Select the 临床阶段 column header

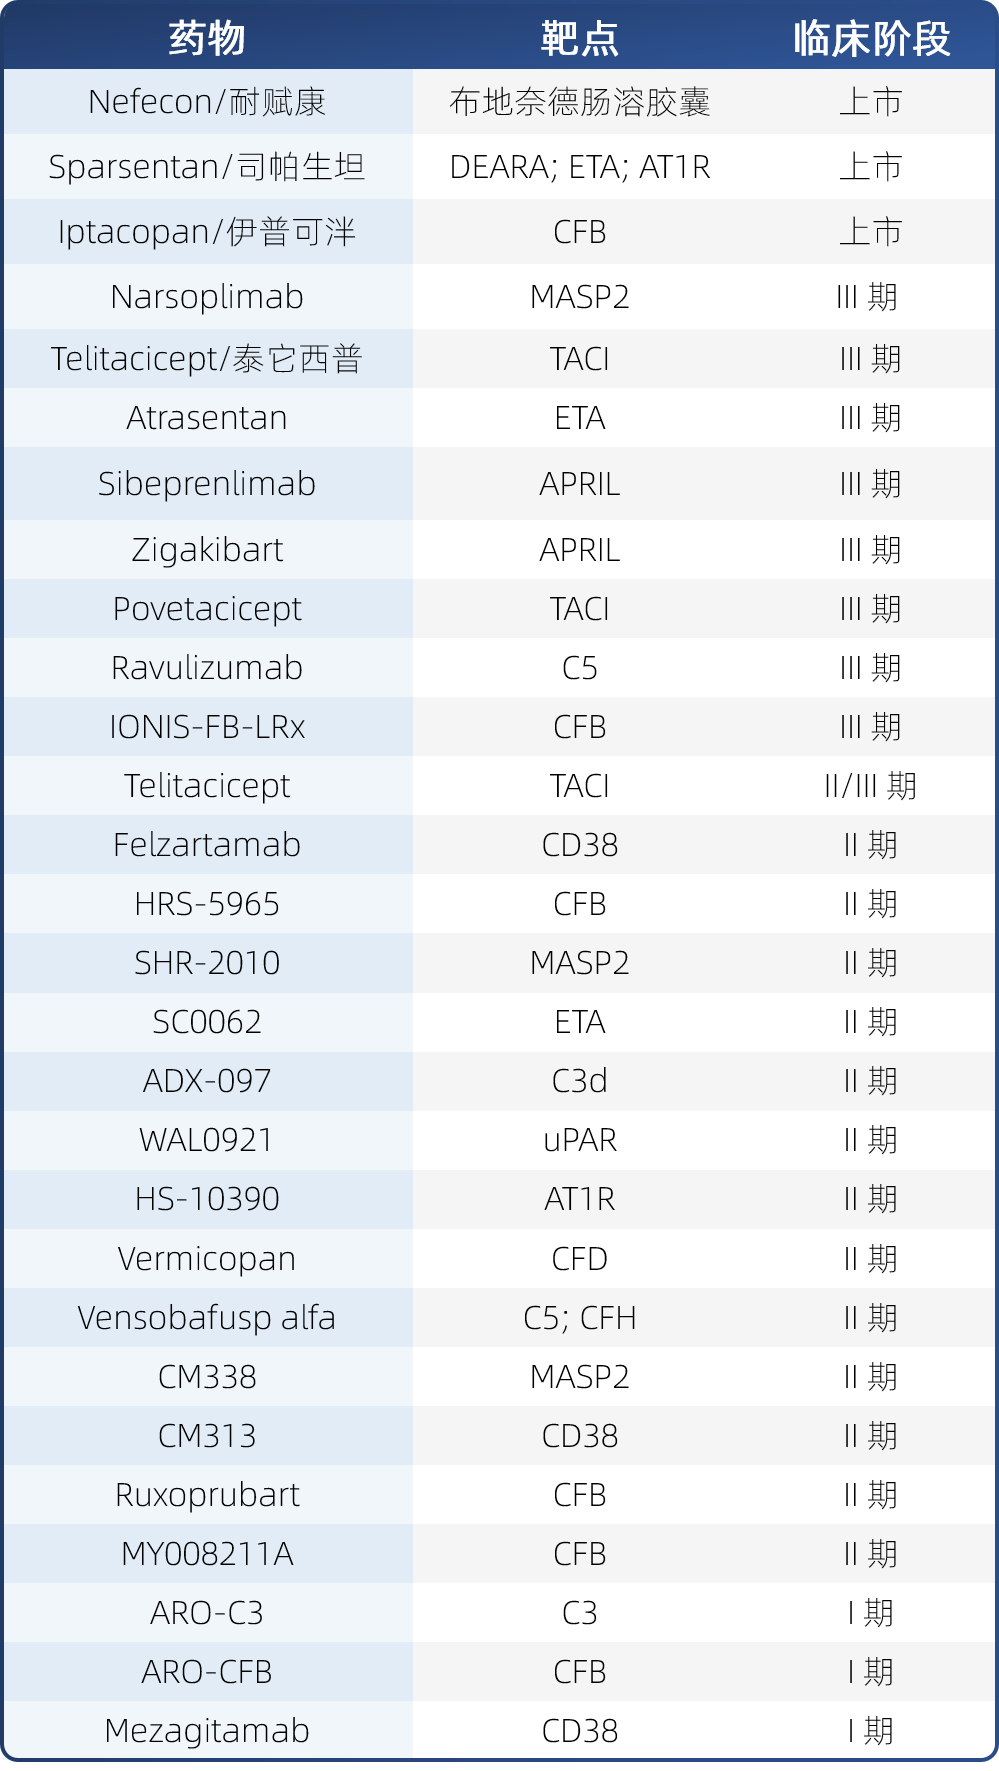870,38
